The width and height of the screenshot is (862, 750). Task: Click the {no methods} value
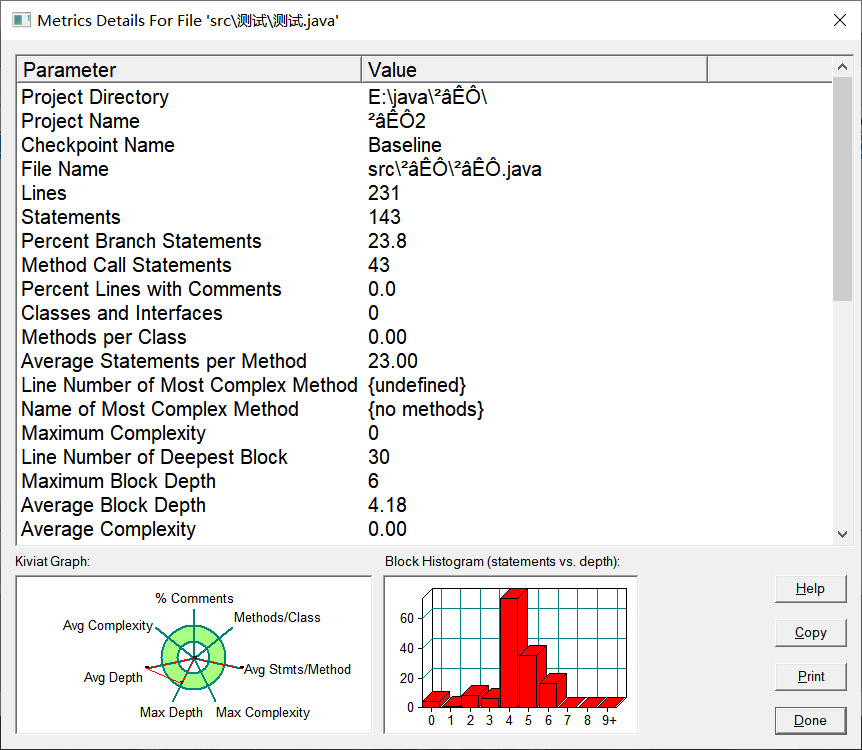point(426,410)
